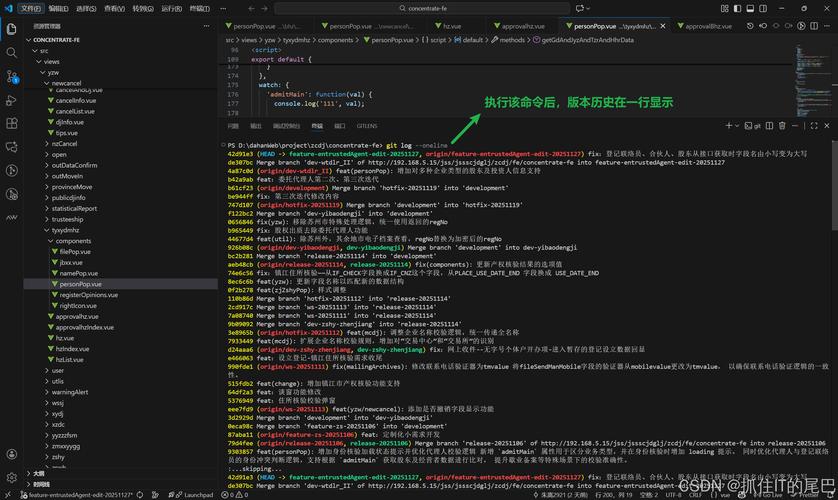Open the Selection menu
The image size is (838, 500).
[86, 9]
